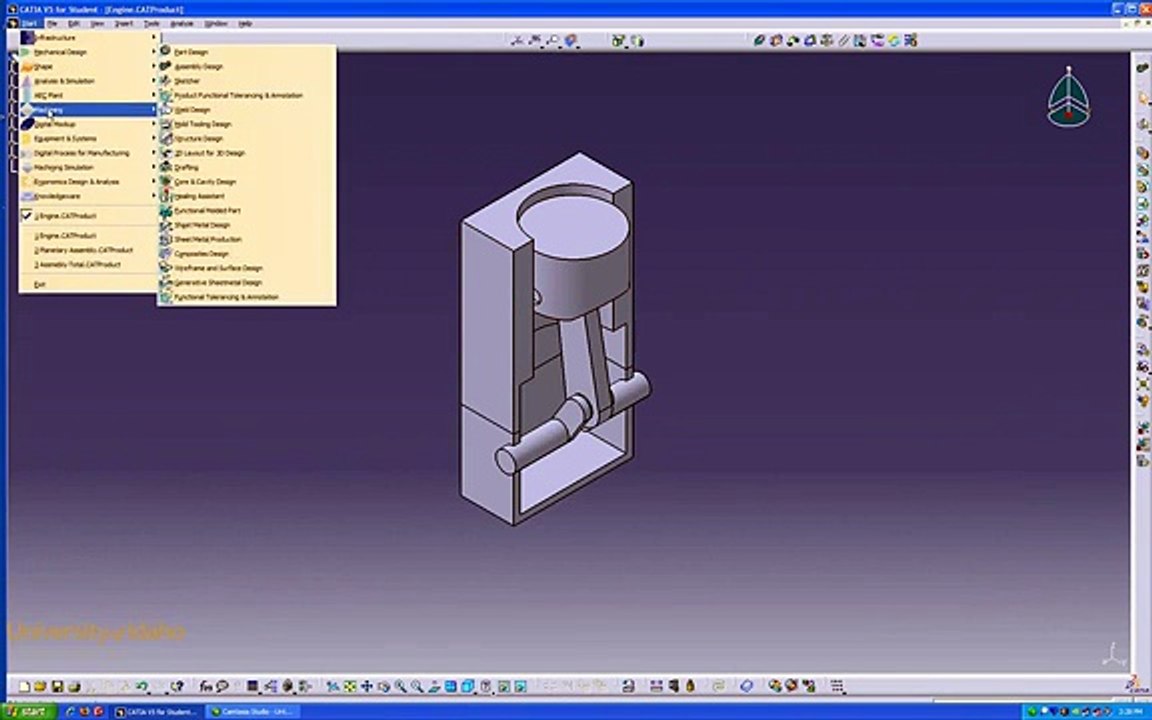Expand the Ergonomics Design & Analysis submenu
This screenshot has width=1152, height=720.
click(88, 181)
